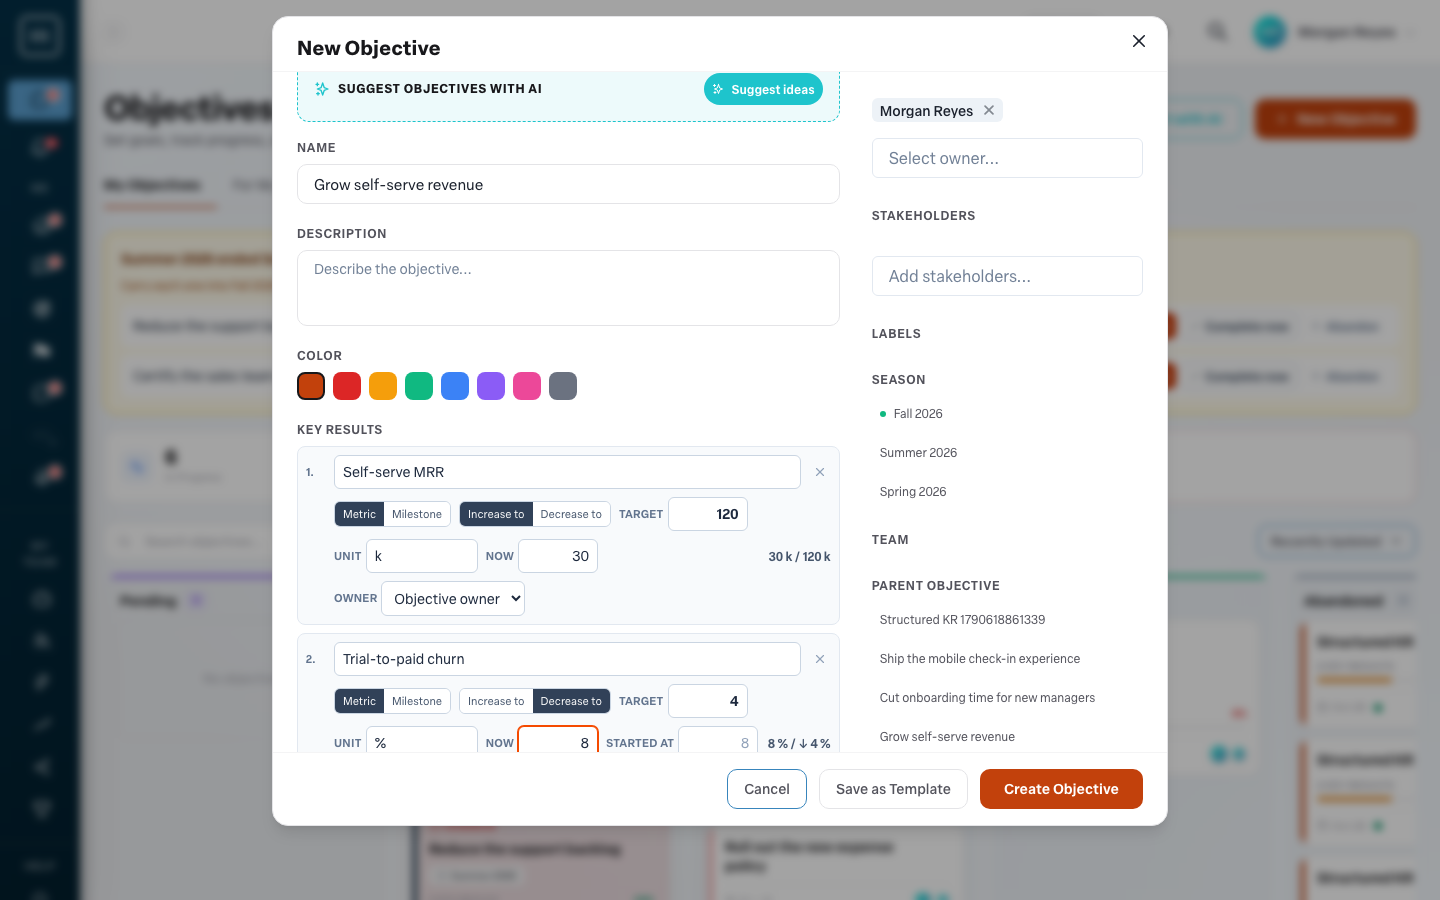Click the Suggest ideas button

[763, 89]
